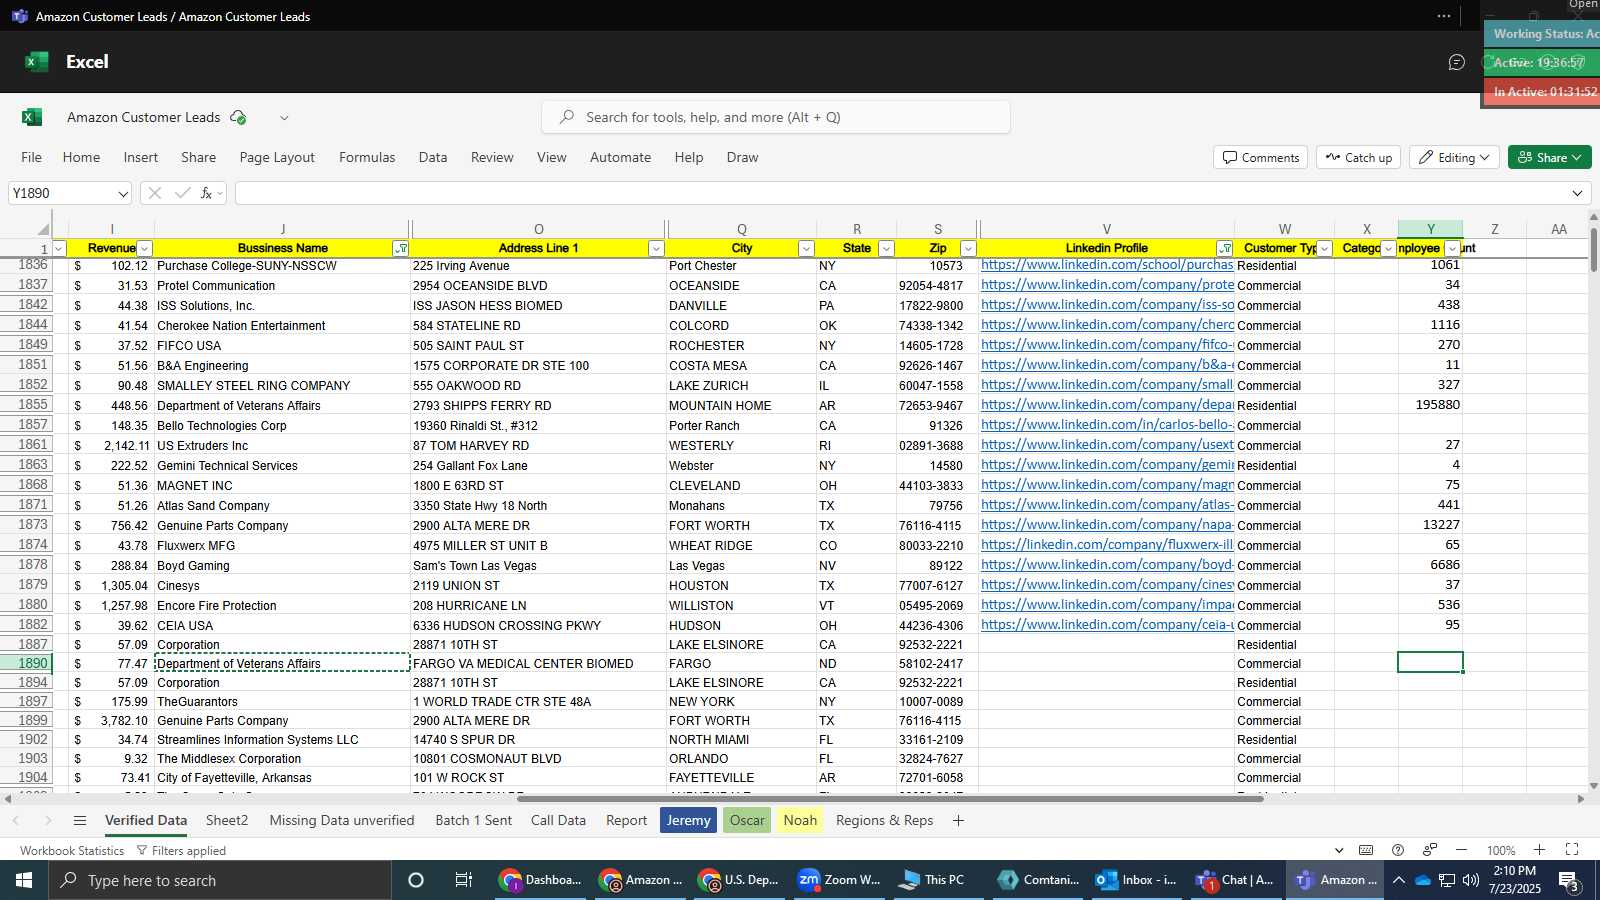Open the file name dropdown chevron
Viewport: 1600px width, 900px height.
[x=284, y=117]
